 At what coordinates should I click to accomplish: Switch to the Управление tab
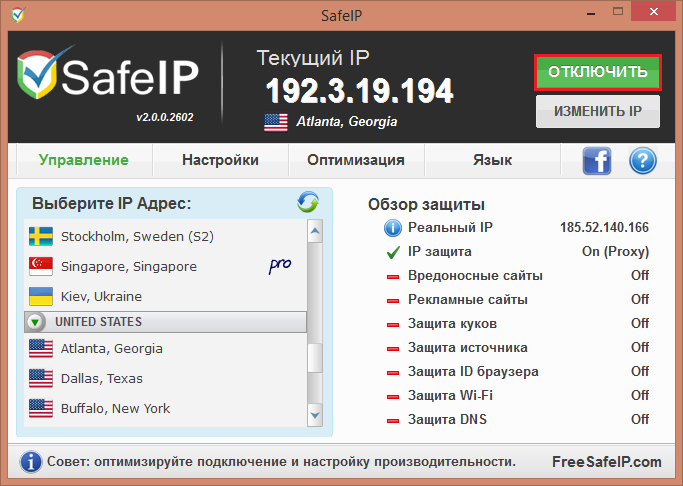(x=84, y=160)
